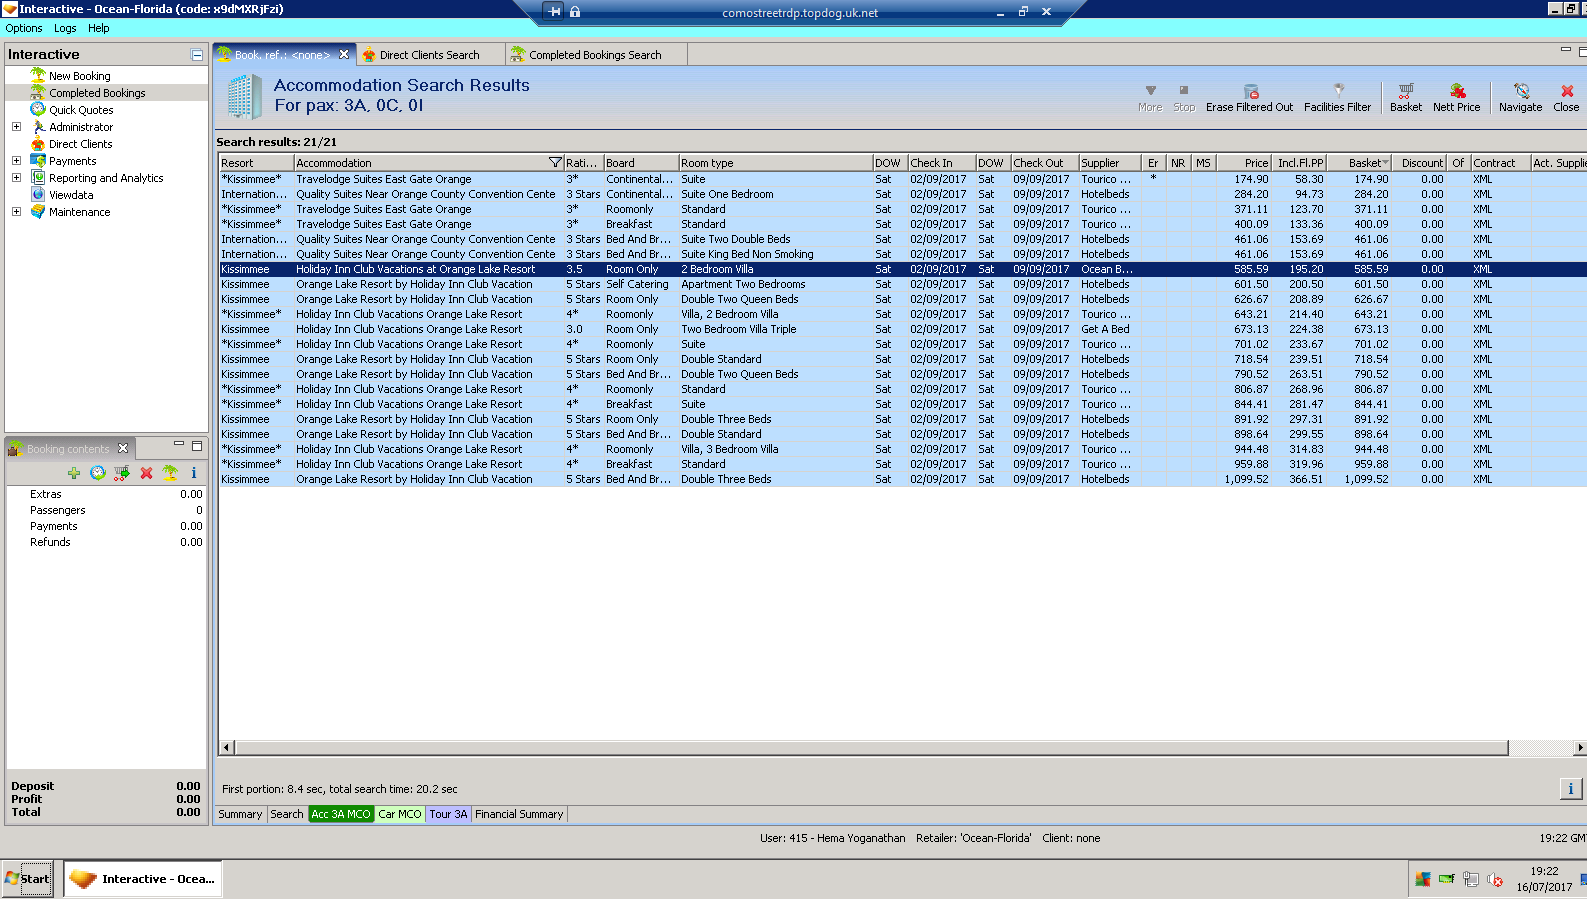Click the basket arrow icon in Booking contents

point(122,473)
